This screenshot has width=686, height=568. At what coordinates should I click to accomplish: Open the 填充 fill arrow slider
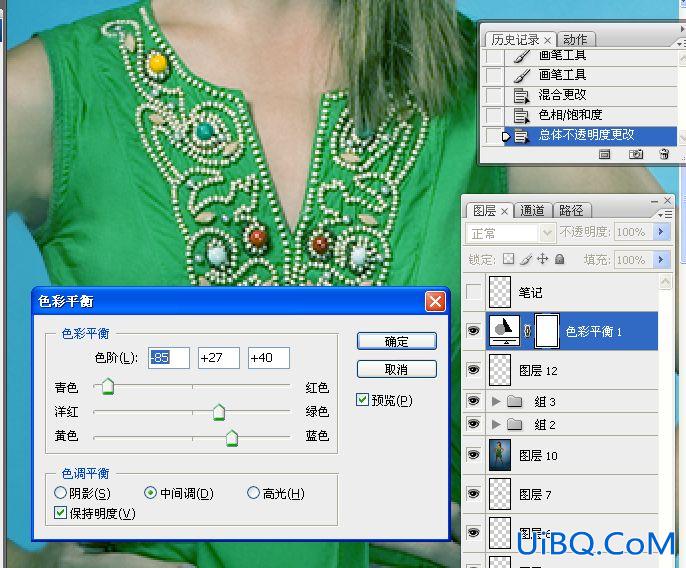pyautogui.click(x=661, y=259)
